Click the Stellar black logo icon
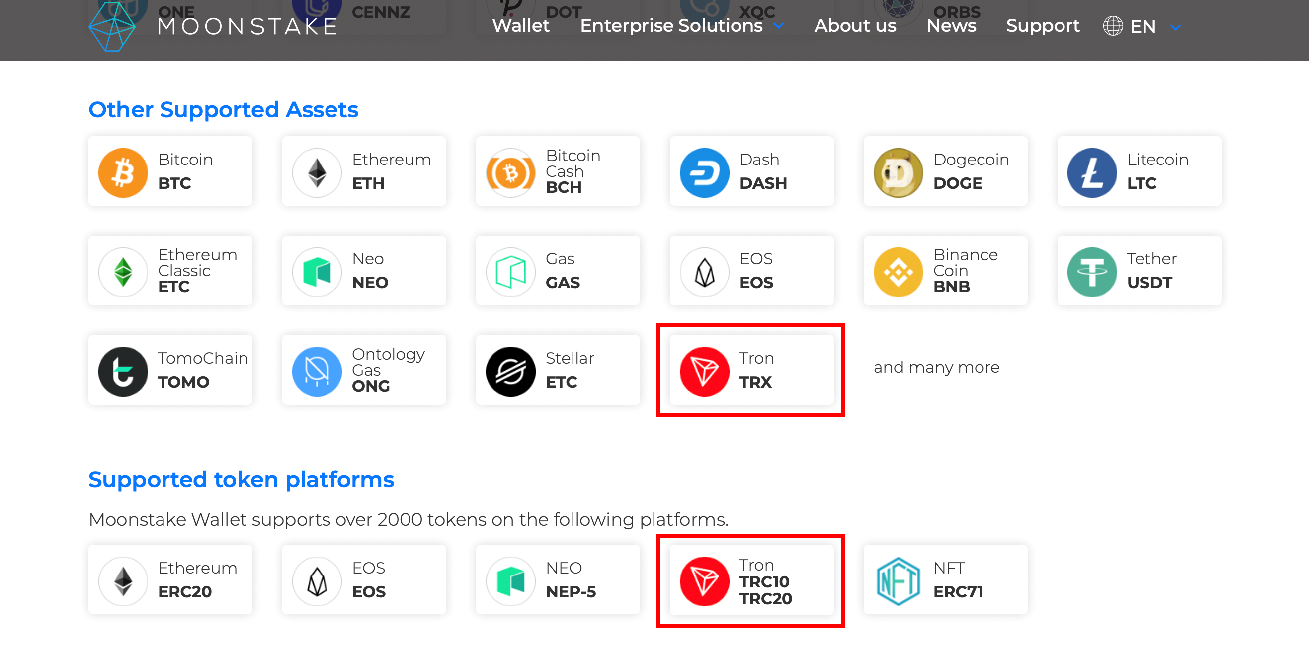Screen dimensions: 1310x658 (511, 371)
